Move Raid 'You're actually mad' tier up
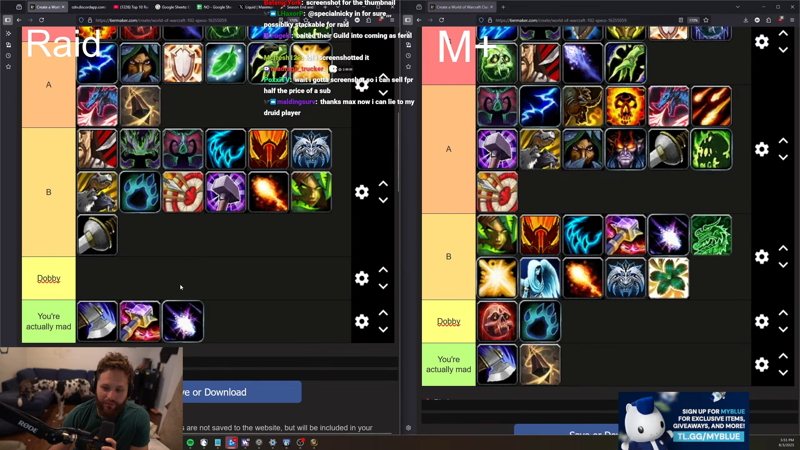Screen dimensions: 800x450 [x=383, y=313]
